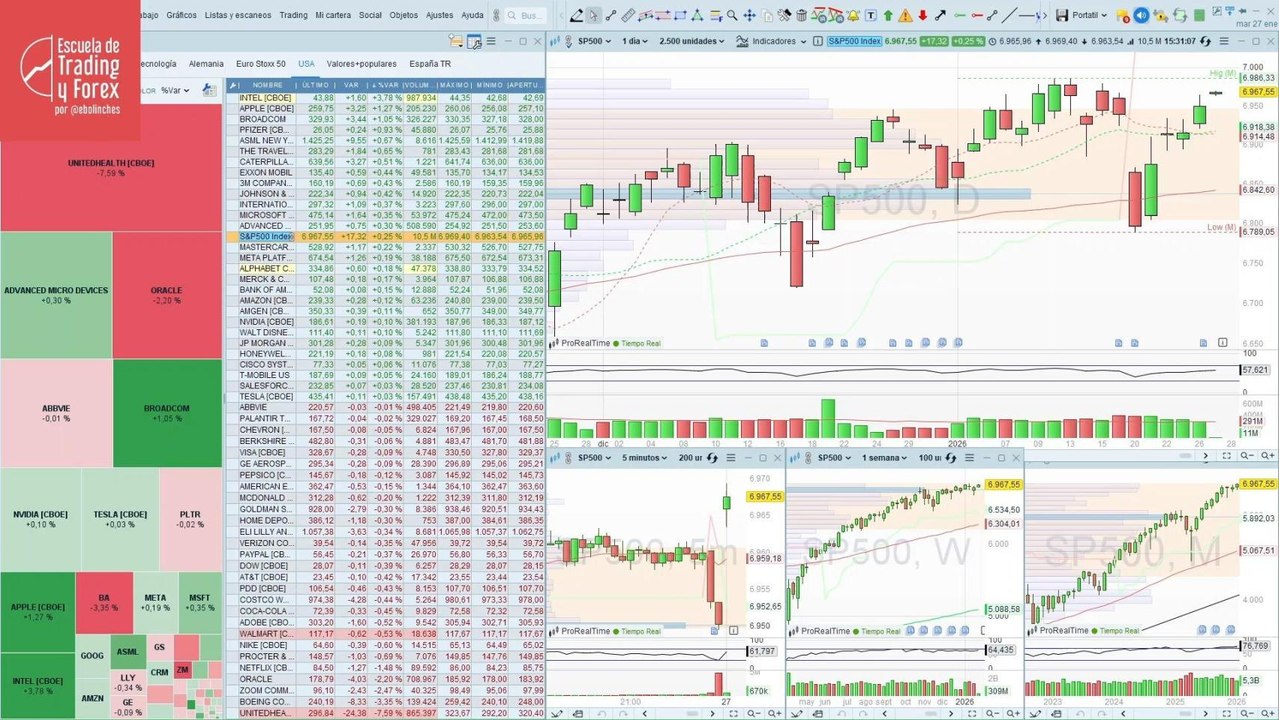Click the S&P500 Index label in chart header
The image size is (1279, 720).
coord(855,41)
